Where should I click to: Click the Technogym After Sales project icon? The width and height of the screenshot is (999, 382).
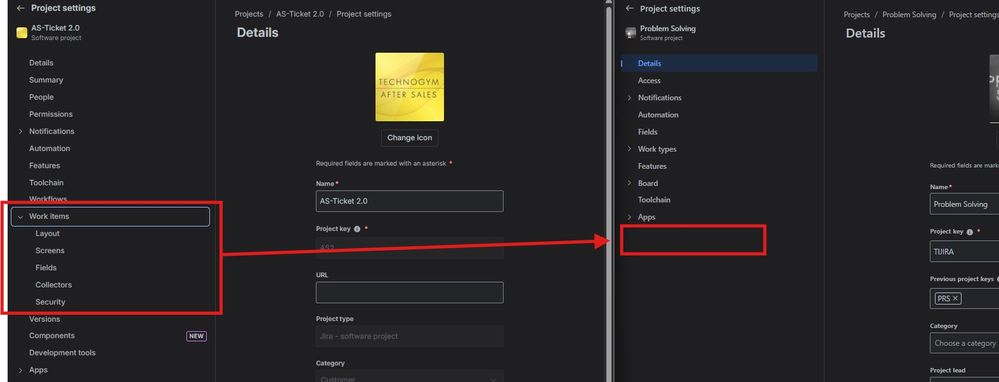pyautogui.click(x=410, y=87)
